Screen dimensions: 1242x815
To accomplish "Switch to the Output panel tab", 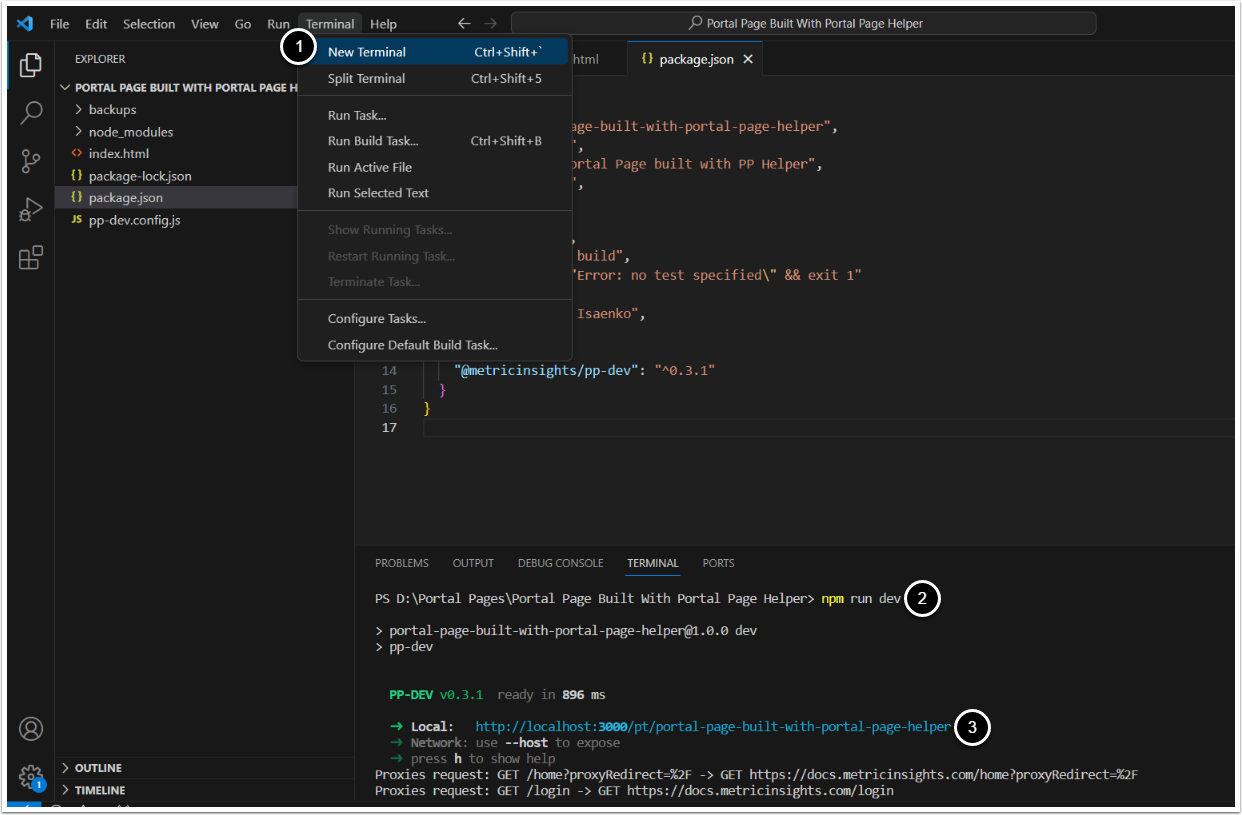I will 473,563.
